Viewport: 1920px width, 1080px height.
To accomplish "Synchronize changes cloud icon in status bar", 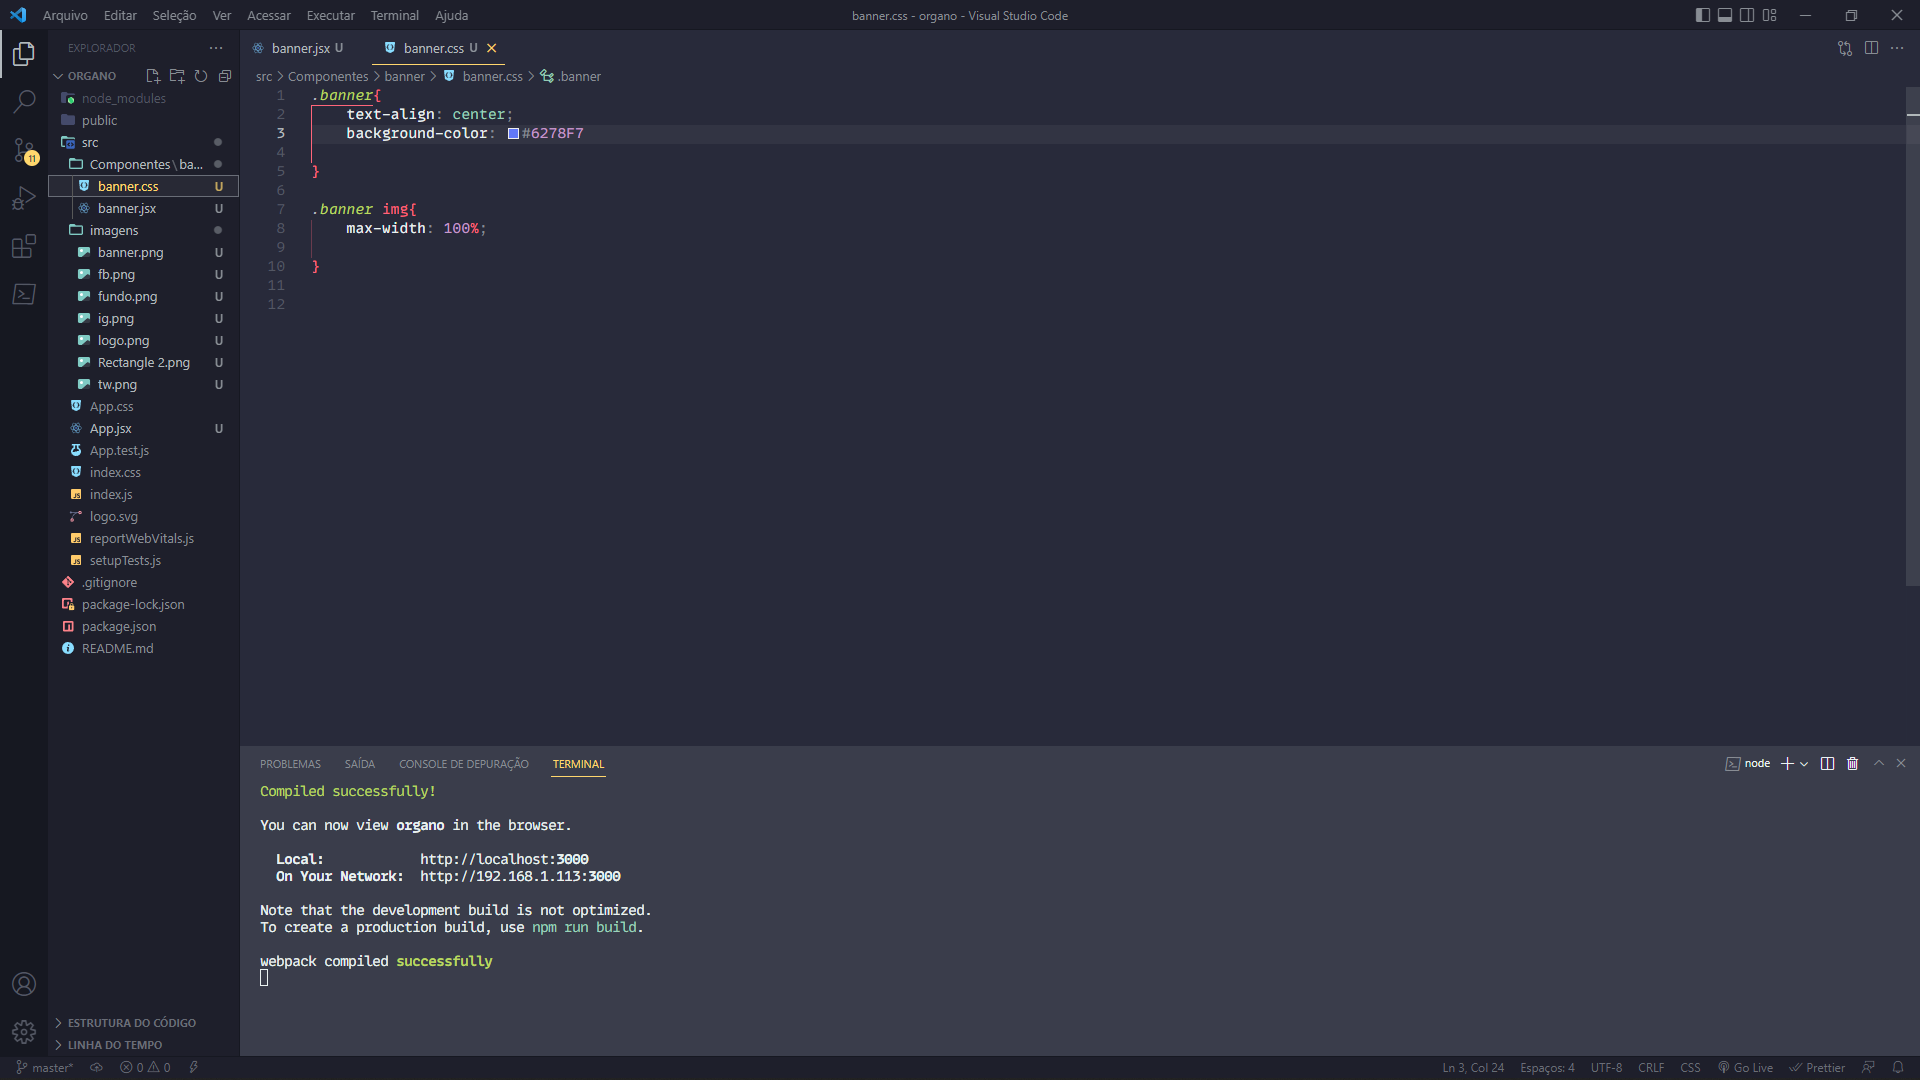I will tap(96, 1067).
